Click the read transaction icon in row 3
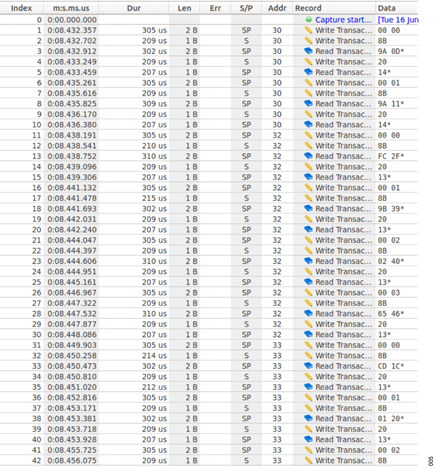435x468 pixels. pyautogui.click(x=308, y=51)
